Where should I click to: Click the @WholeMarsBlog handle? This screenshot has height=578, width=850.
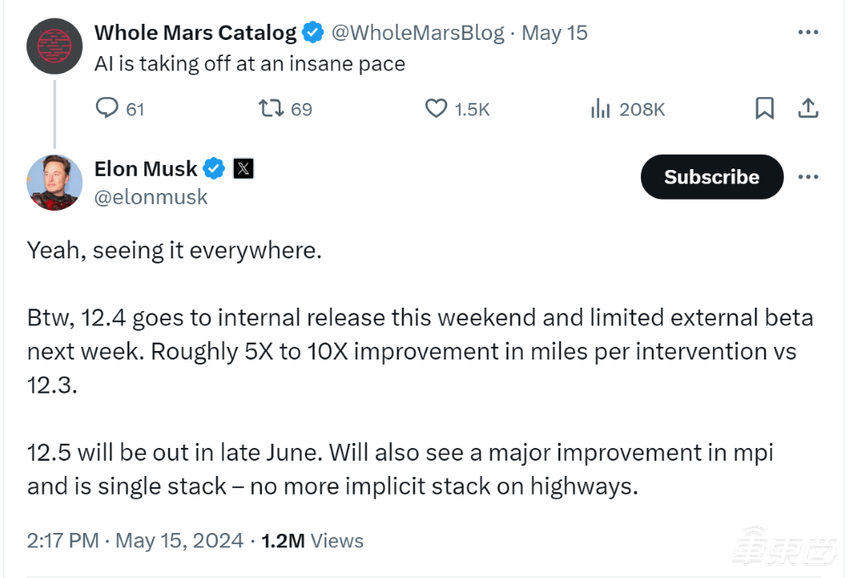point(417,33)
